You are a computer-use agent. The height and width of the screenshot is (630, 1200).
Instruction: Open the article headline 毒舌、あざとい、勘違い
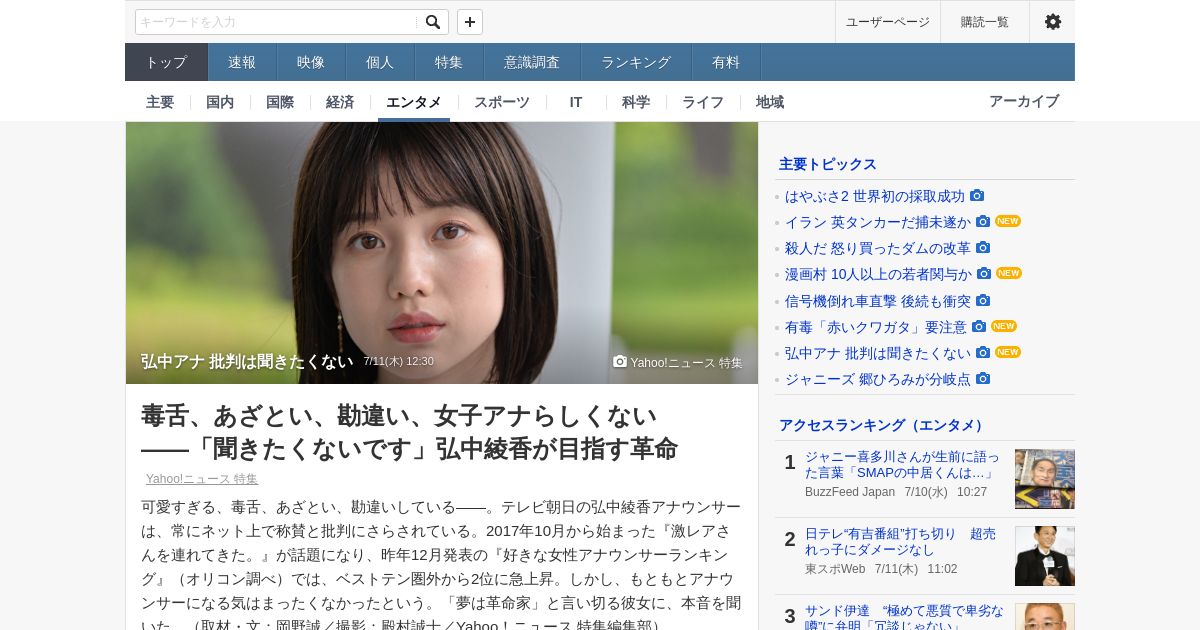point(409,432)
